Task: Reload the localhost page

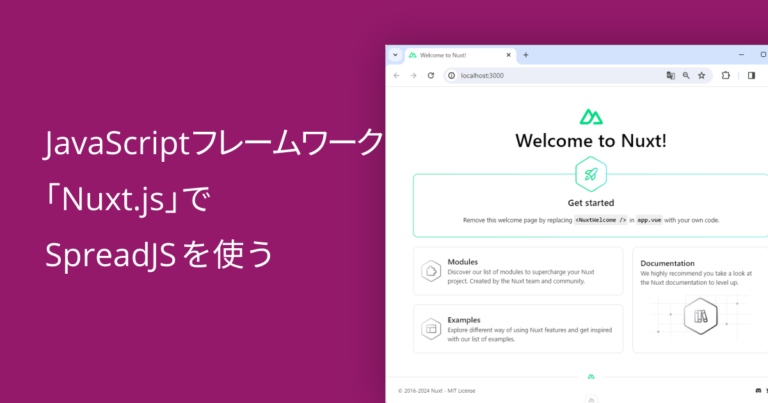Action: (x=431, y=75)
